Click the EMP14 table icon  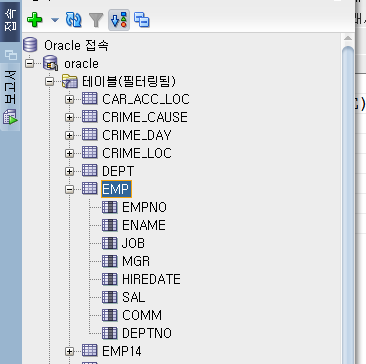[x=89, y=350]
